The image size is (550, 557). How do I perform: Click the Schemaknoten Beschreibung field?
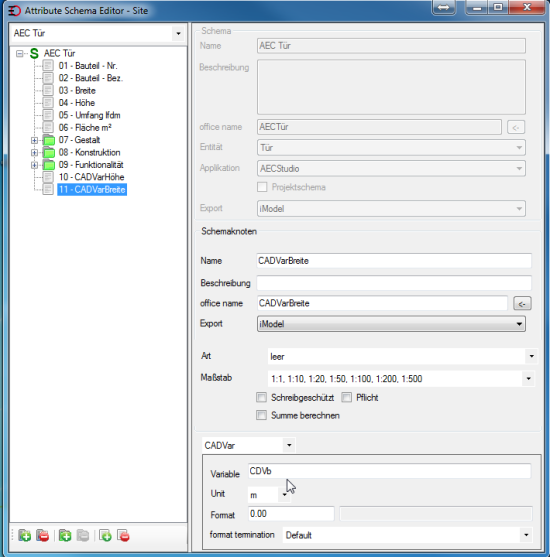pos(394,283)
